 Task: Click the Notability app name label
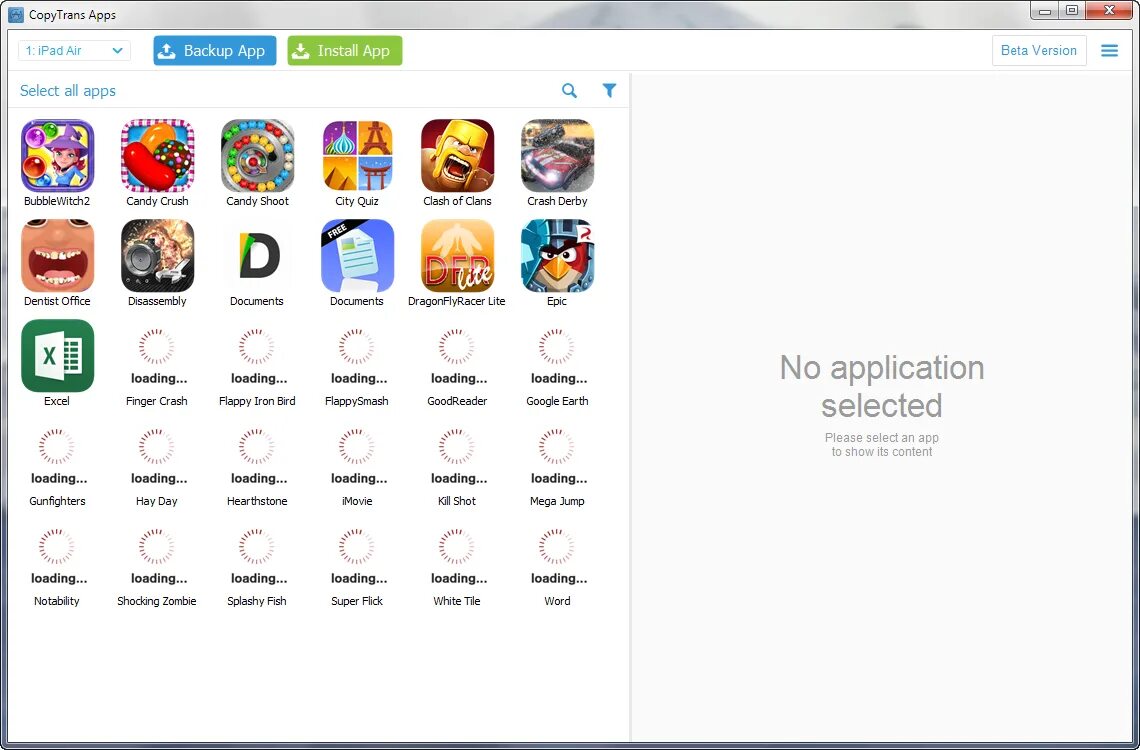click(57, 601)
